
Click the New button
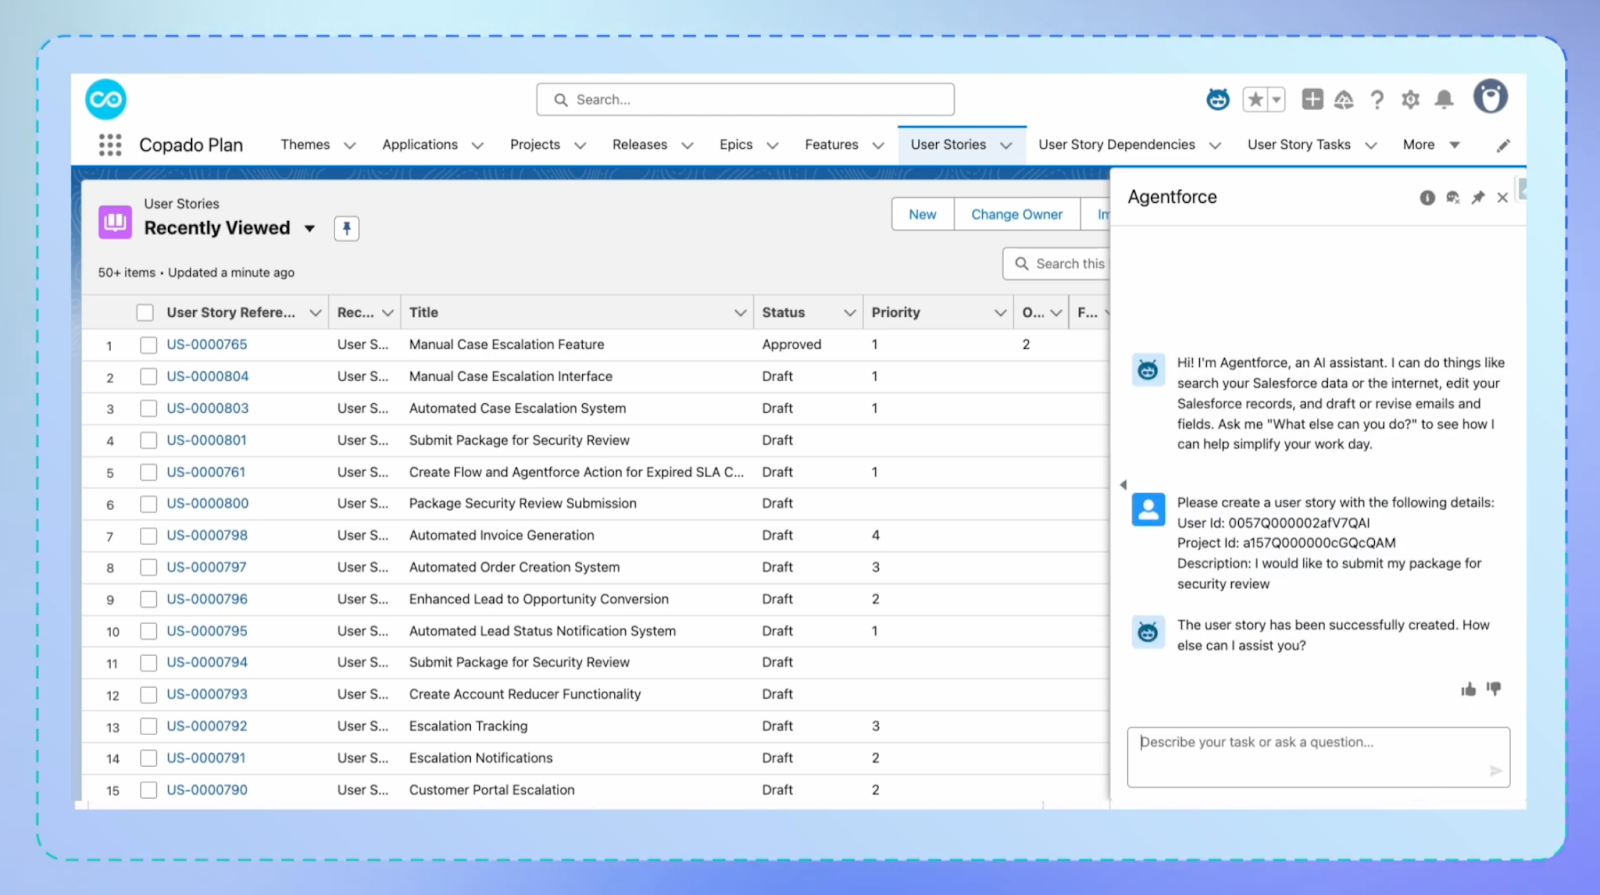922,214
